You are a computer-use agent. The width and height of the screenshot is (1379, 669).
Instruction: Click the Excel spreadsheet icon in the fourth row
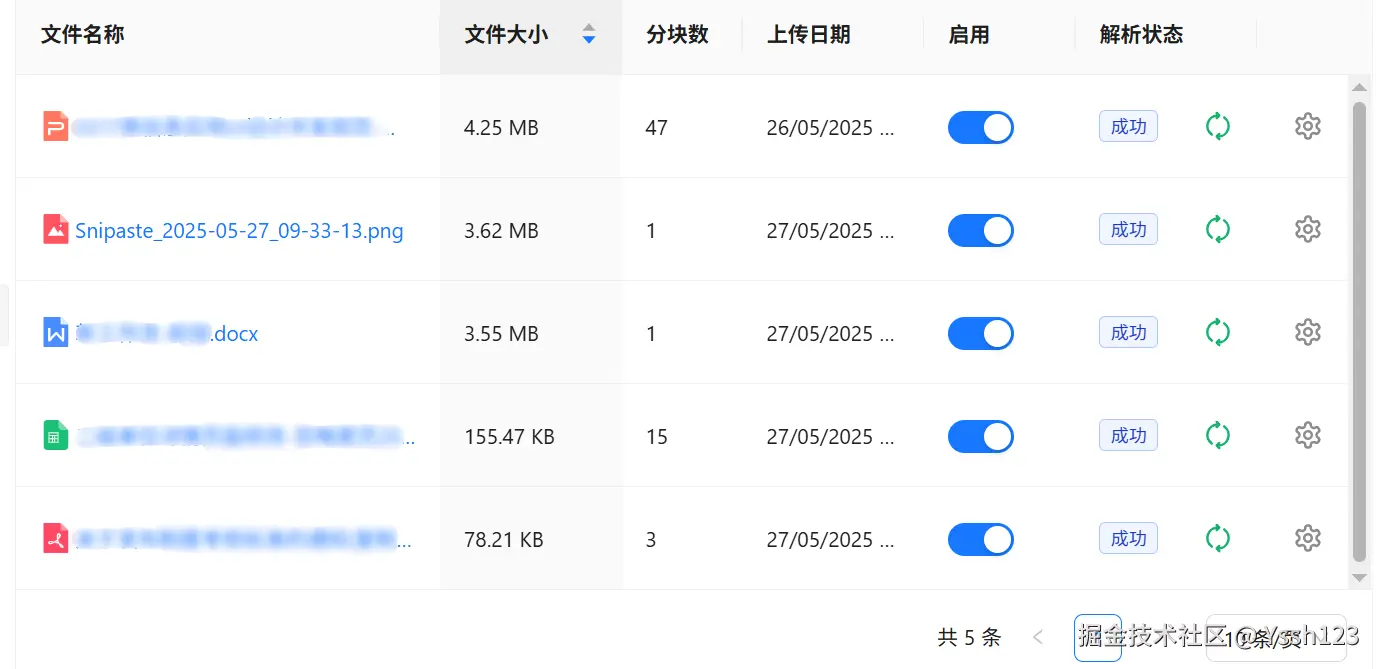58,435
